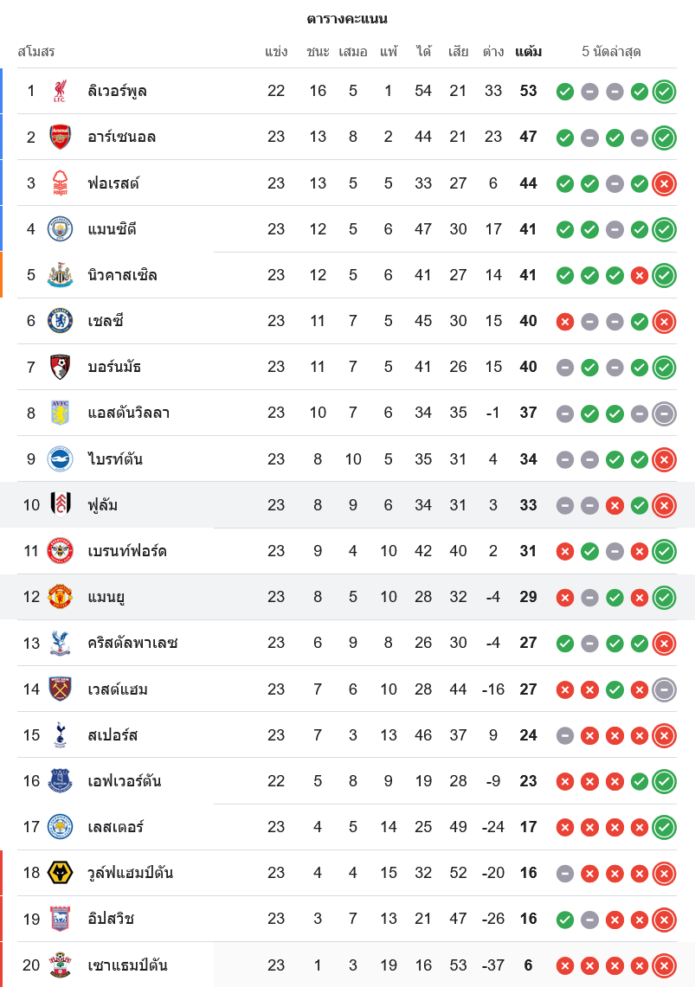Click Liverpool's latest match win indicator
The image size is (695, 1000).
point(663,91)
